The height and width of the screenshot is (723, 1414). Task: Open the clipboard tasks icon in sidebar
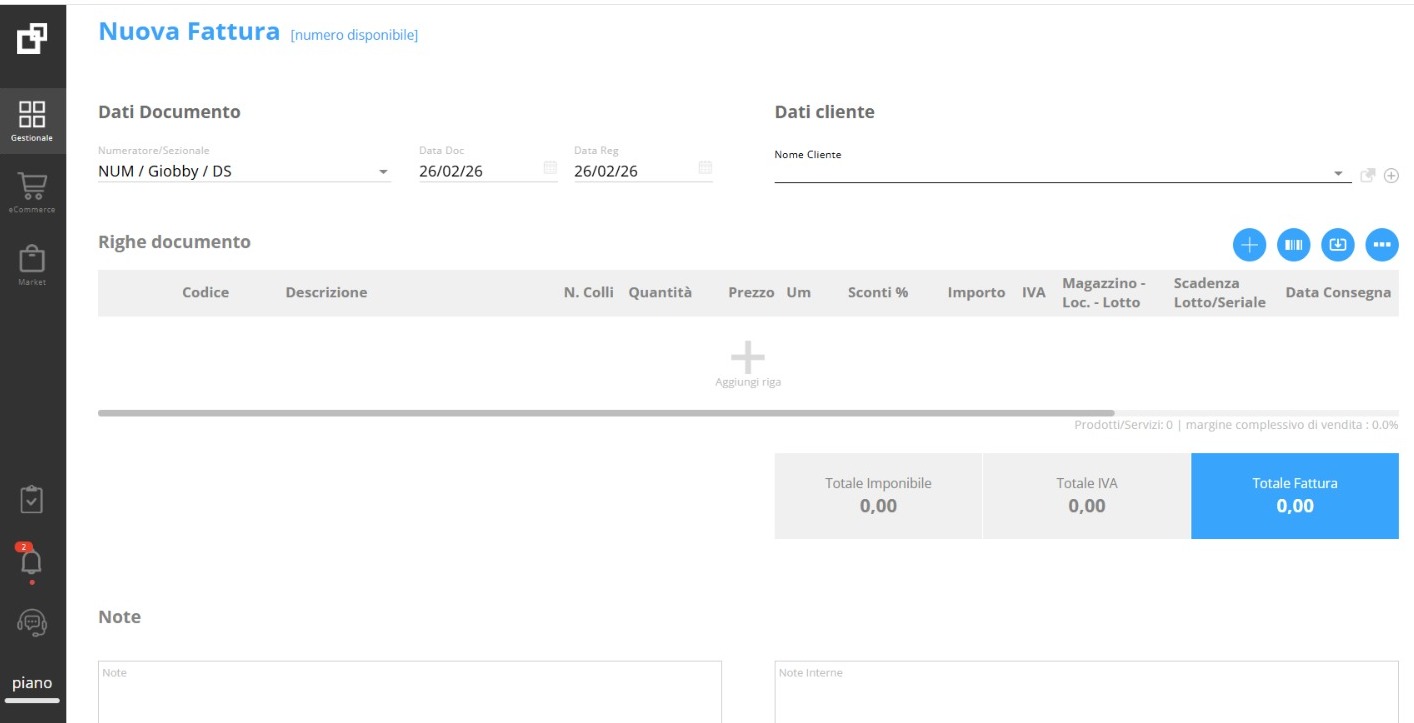click(x=32, y=499)
